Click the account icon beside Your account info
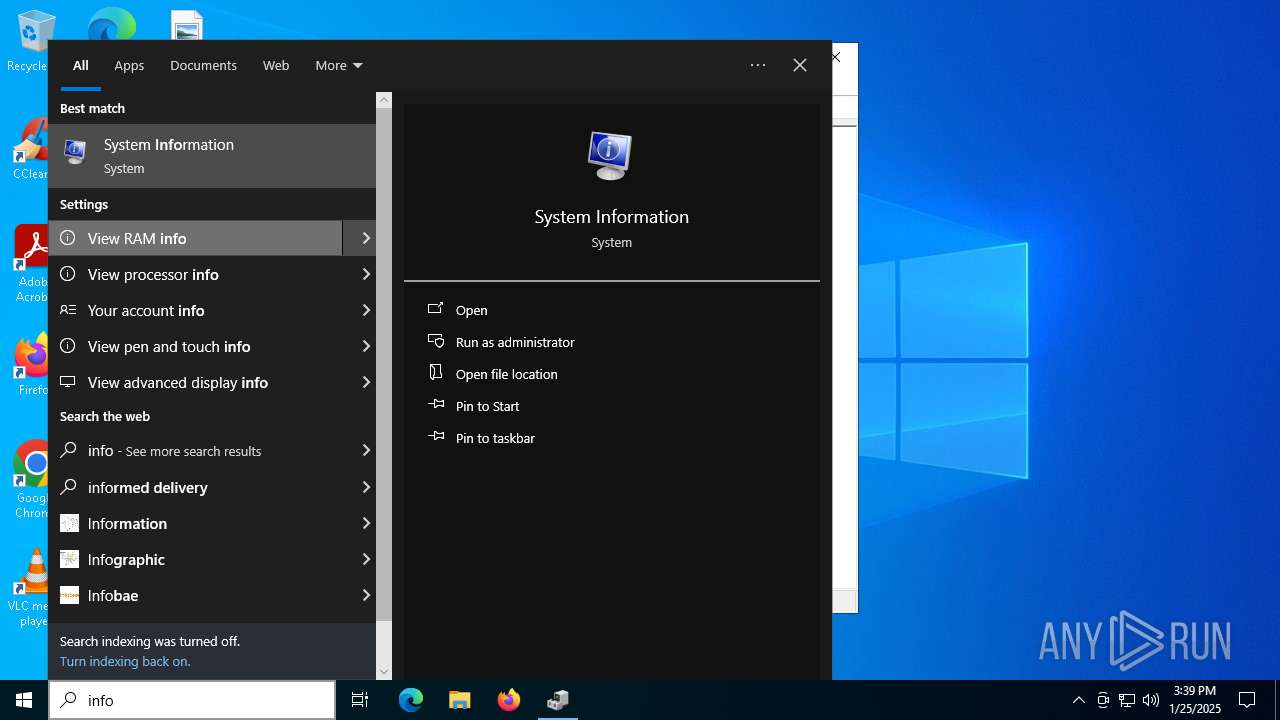 pyautogui.click(x=68, y=310)
